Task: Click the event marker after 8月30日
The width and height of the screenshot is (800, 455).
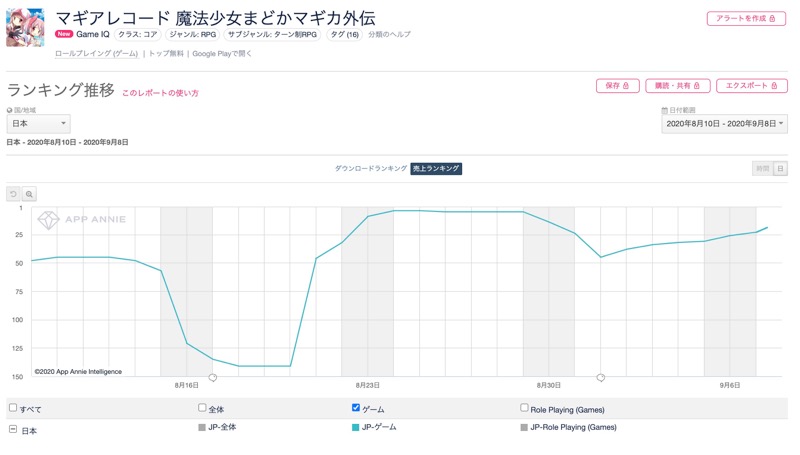Action: pyautogui.click(x=601, y=377)
